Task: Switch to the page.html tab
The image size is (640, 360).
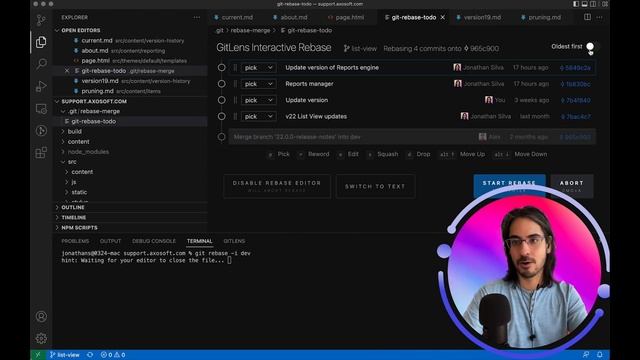Action: (x=349, y=18)
